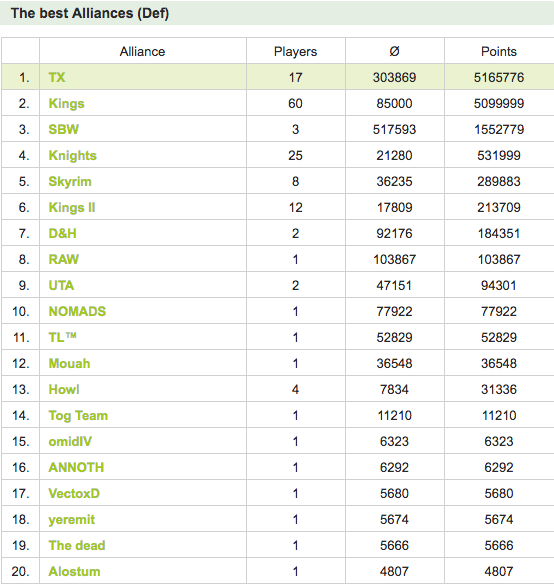Click the Skyrim alliance name
The height and width of the screenshot is (584, 554).
(x=70, y=181)
